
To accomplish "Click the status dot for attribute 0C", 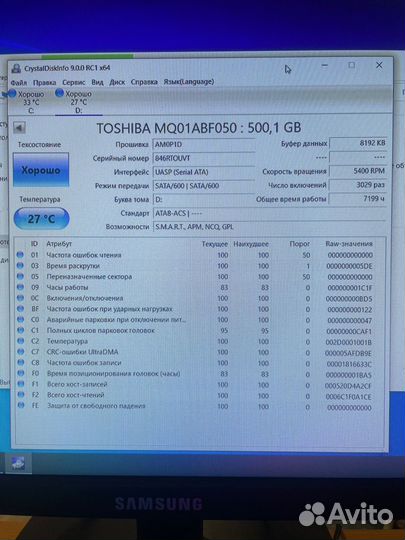I will coord(20,298).
